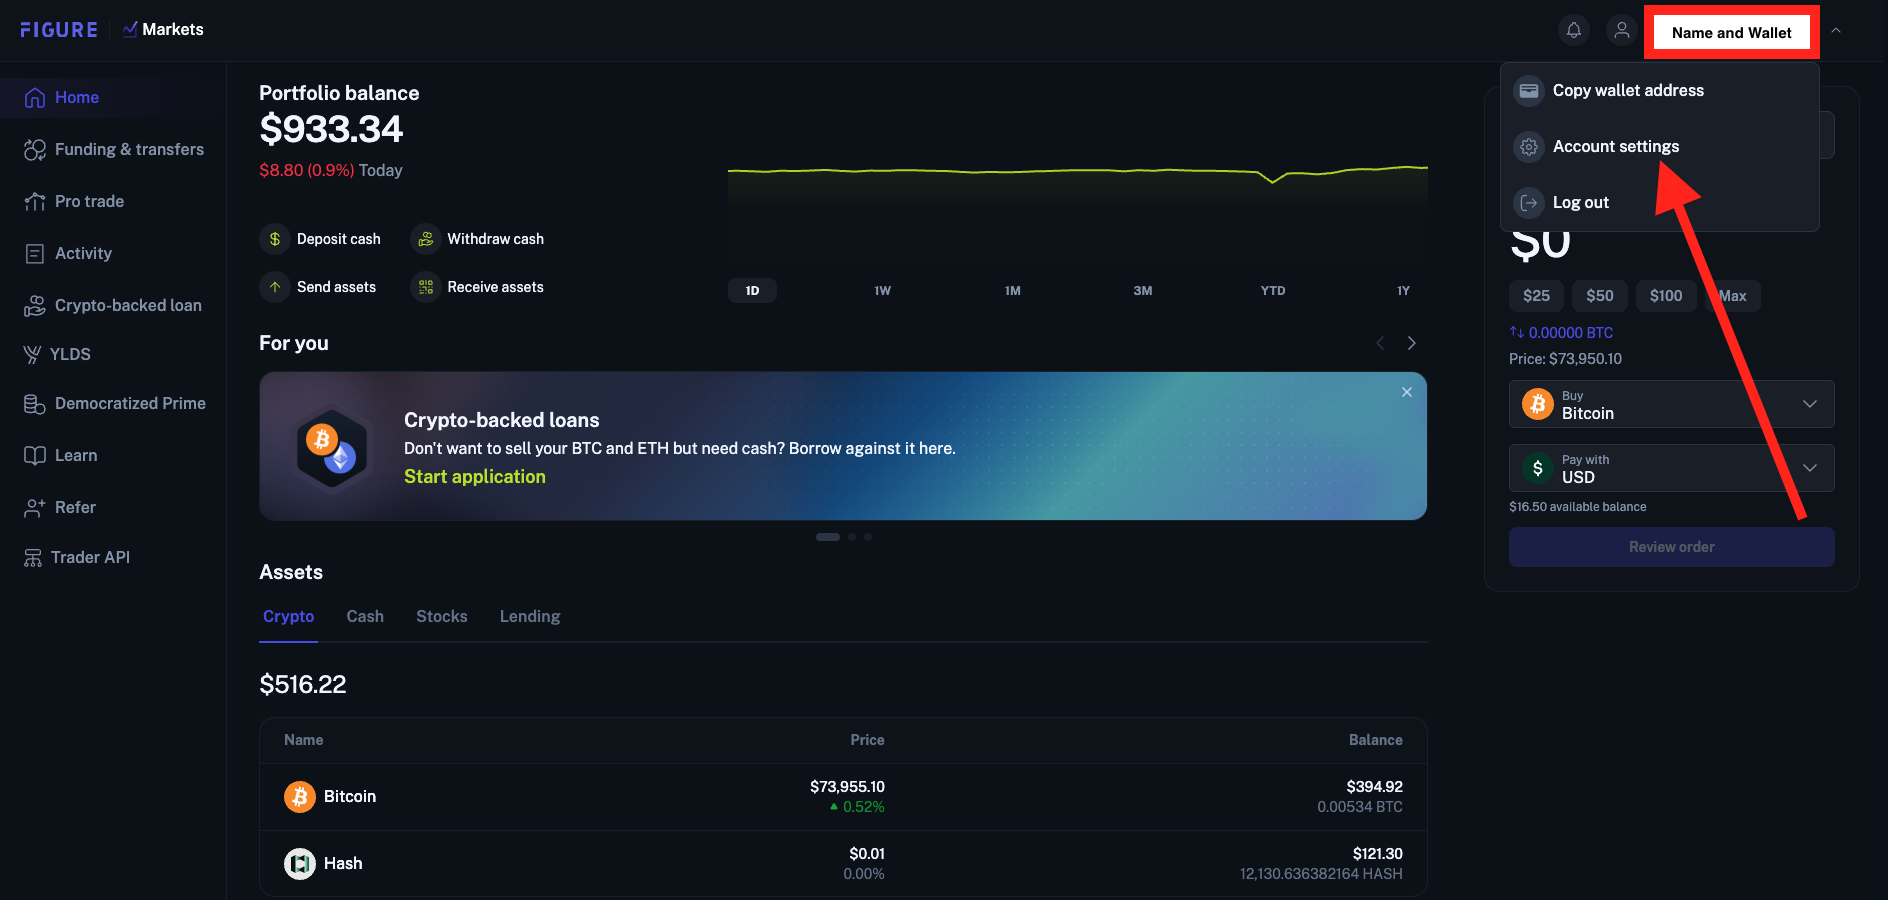This screenshot has width=1888, height=900.
Task: Click the Hash balance $121.30
Action: click(x=1378, y=854)
